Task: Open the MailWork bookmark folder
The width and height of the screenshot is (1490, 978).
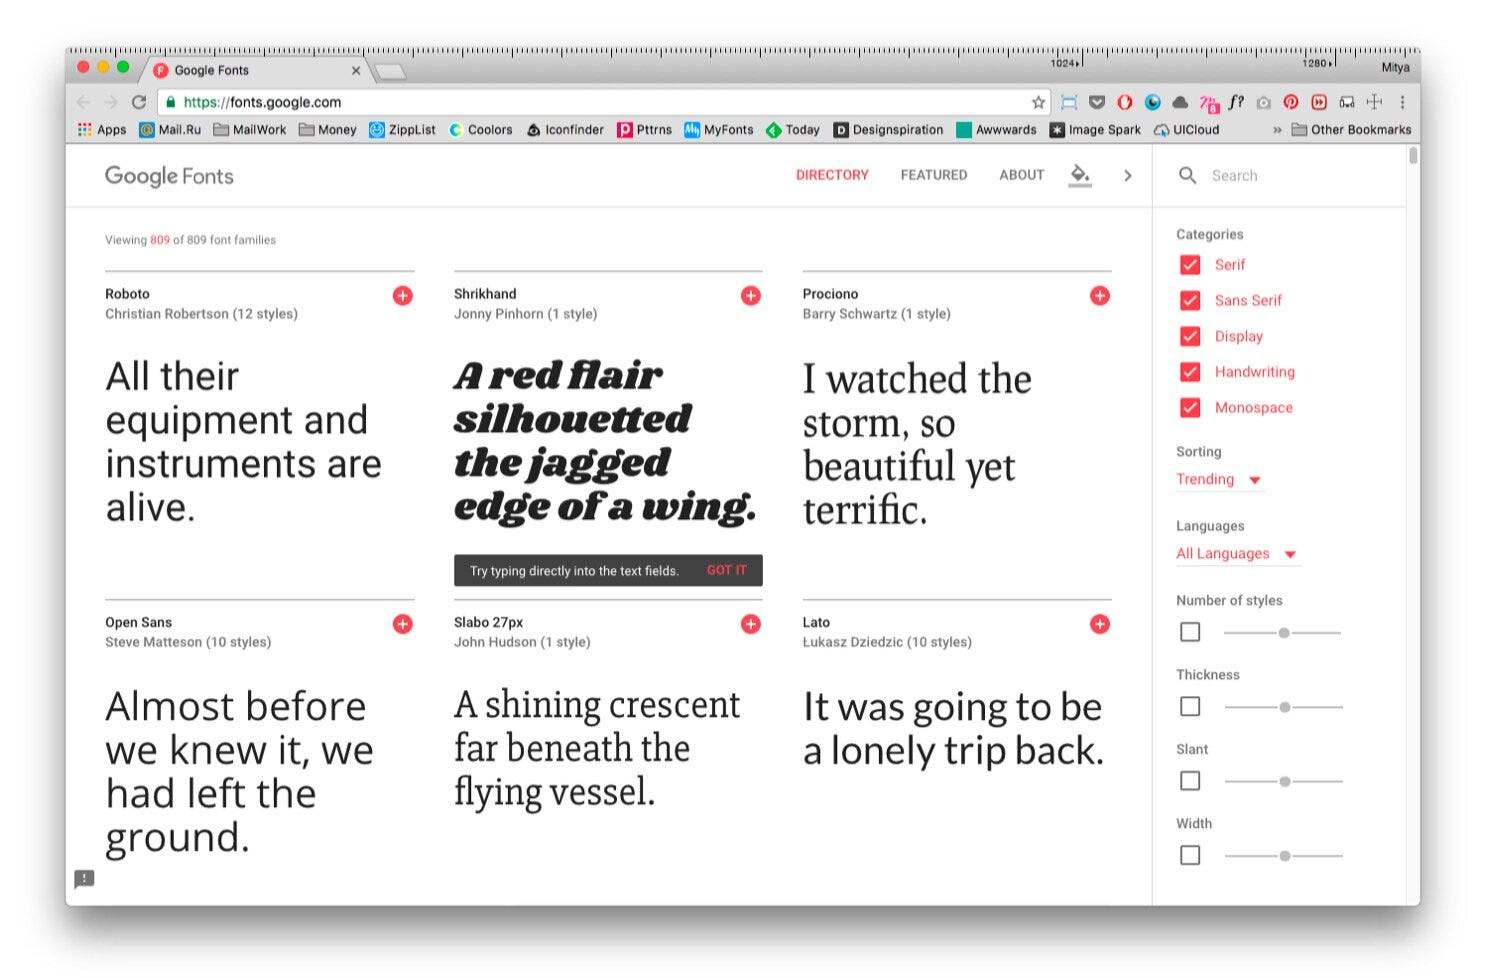Action: [x=250, y=130]
